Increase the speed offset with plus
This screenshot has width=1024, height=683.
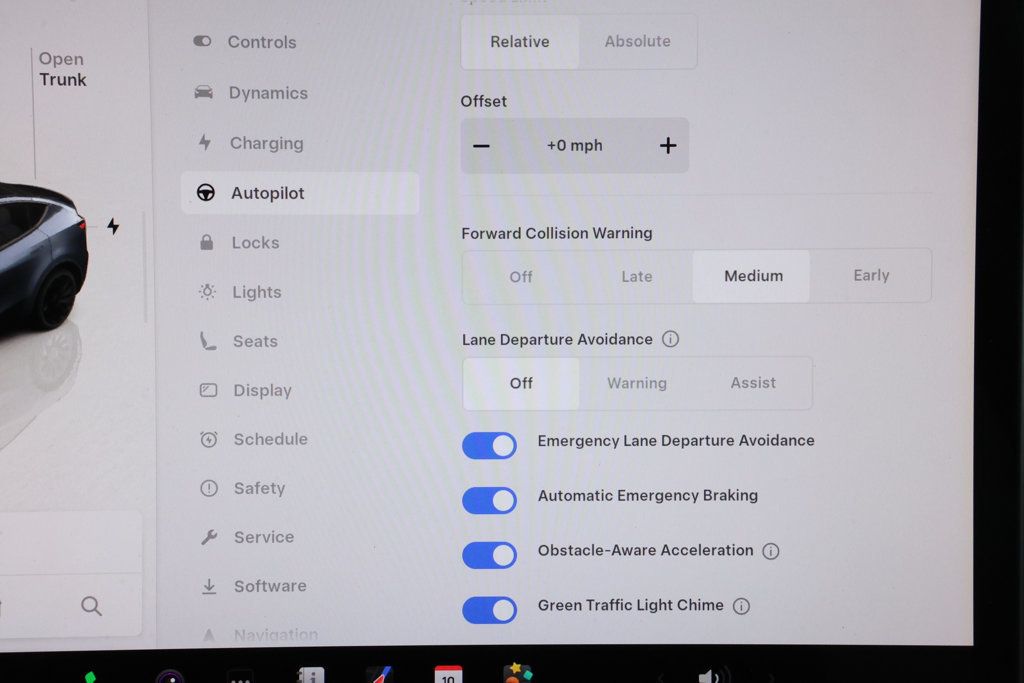pyautogui.click(x=667, y=145)
